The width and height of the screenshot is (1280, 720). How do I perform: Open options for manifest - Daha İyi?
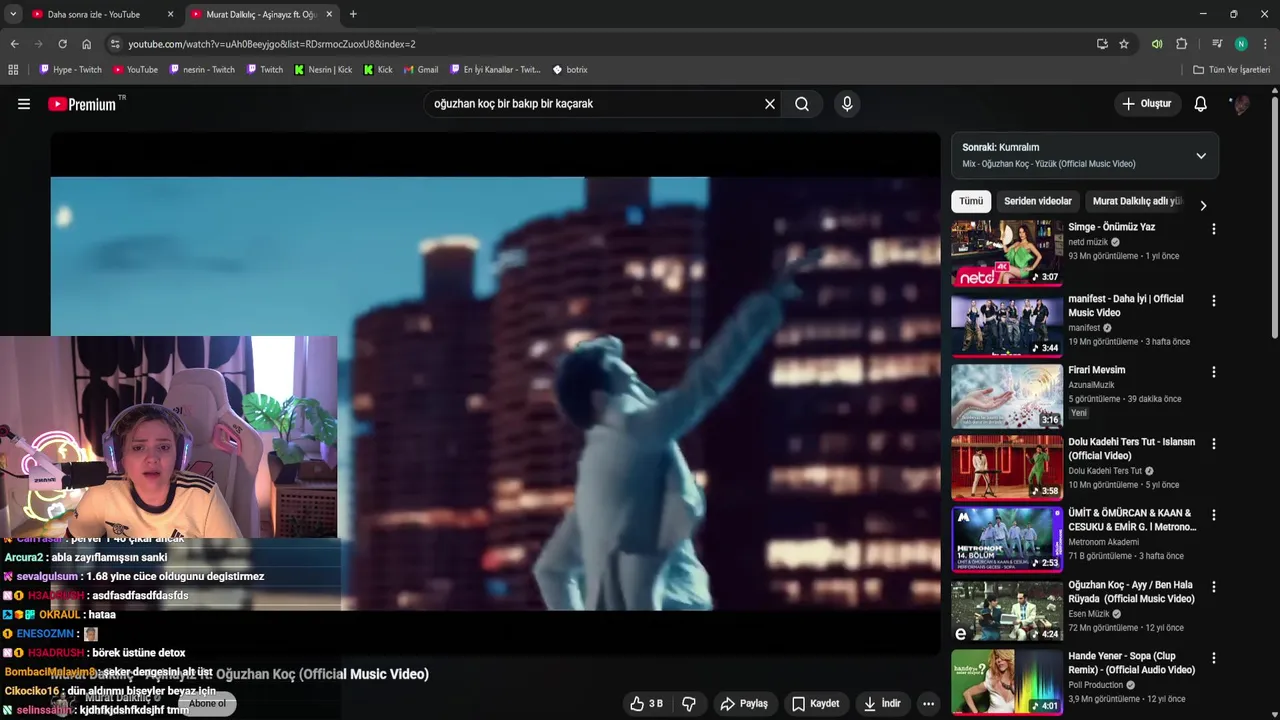(x=1214, y=301)
